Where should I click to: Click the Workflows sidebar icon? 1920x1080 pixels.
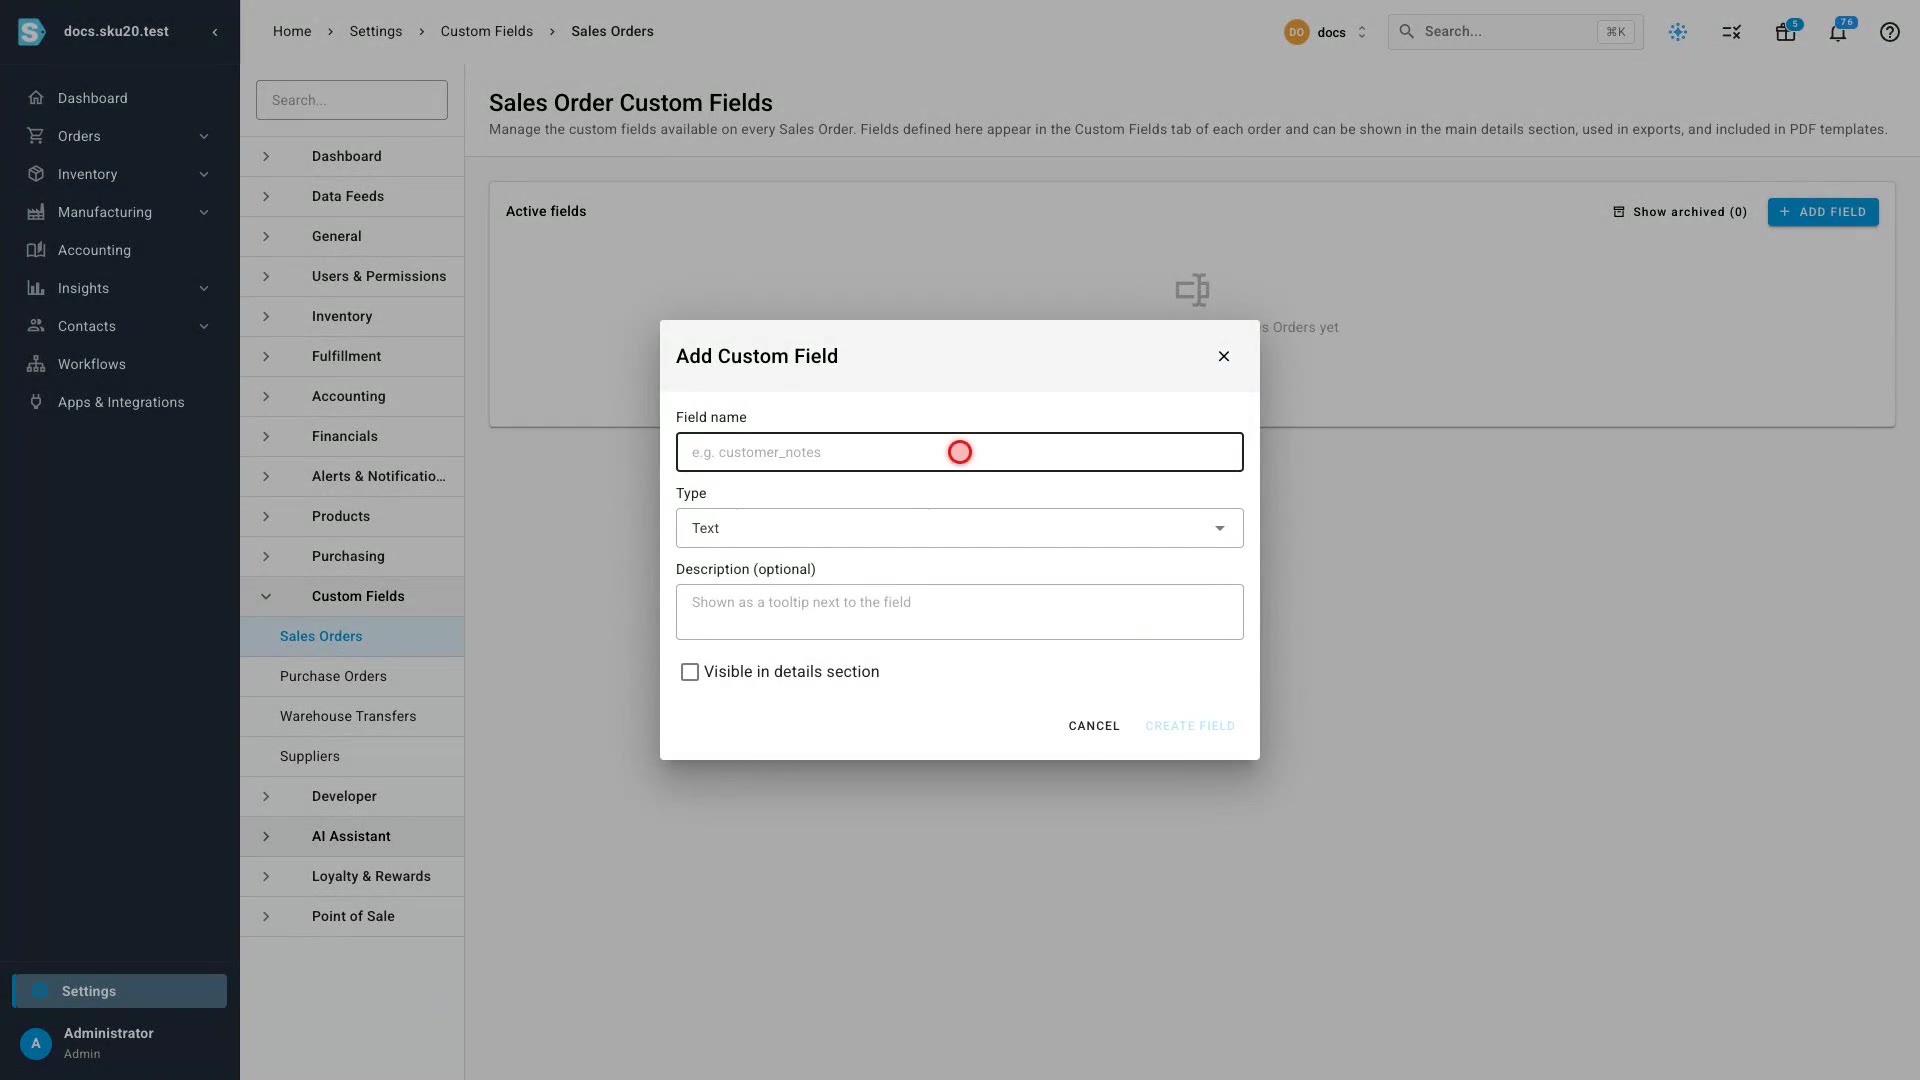click(36, 364)
